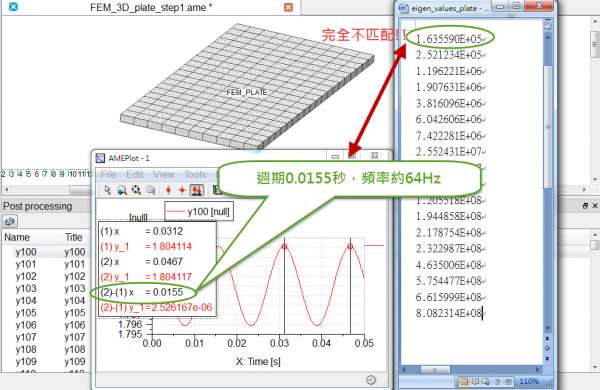Click the eigen_values document vertical scrollbar
Image resolution: width=600 pixels, height=390 pixels.
coord(548,176)
